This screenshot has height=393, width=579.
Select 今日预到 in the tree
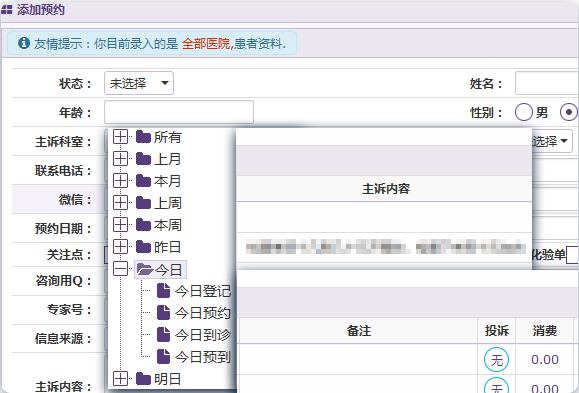pos(202,357)
